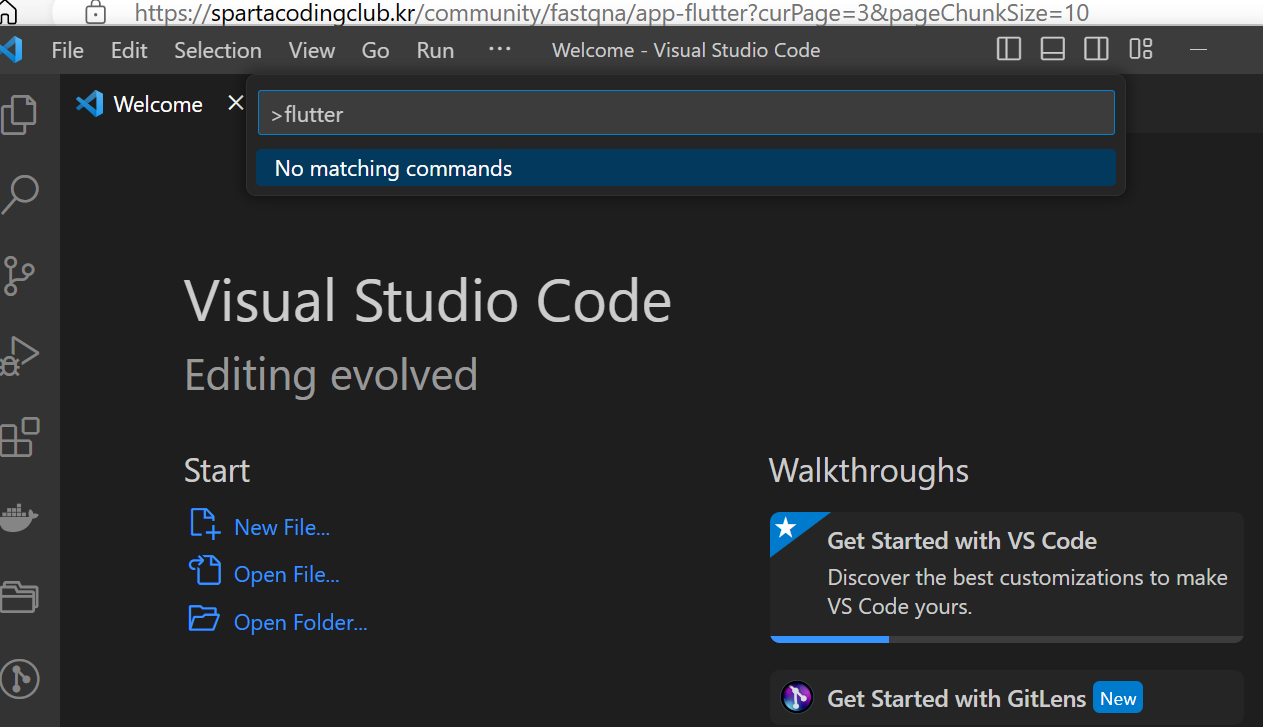Toggle the Panel layout icon
The height and width of the screenshot is (727, 1263).
coord(1053,49)
